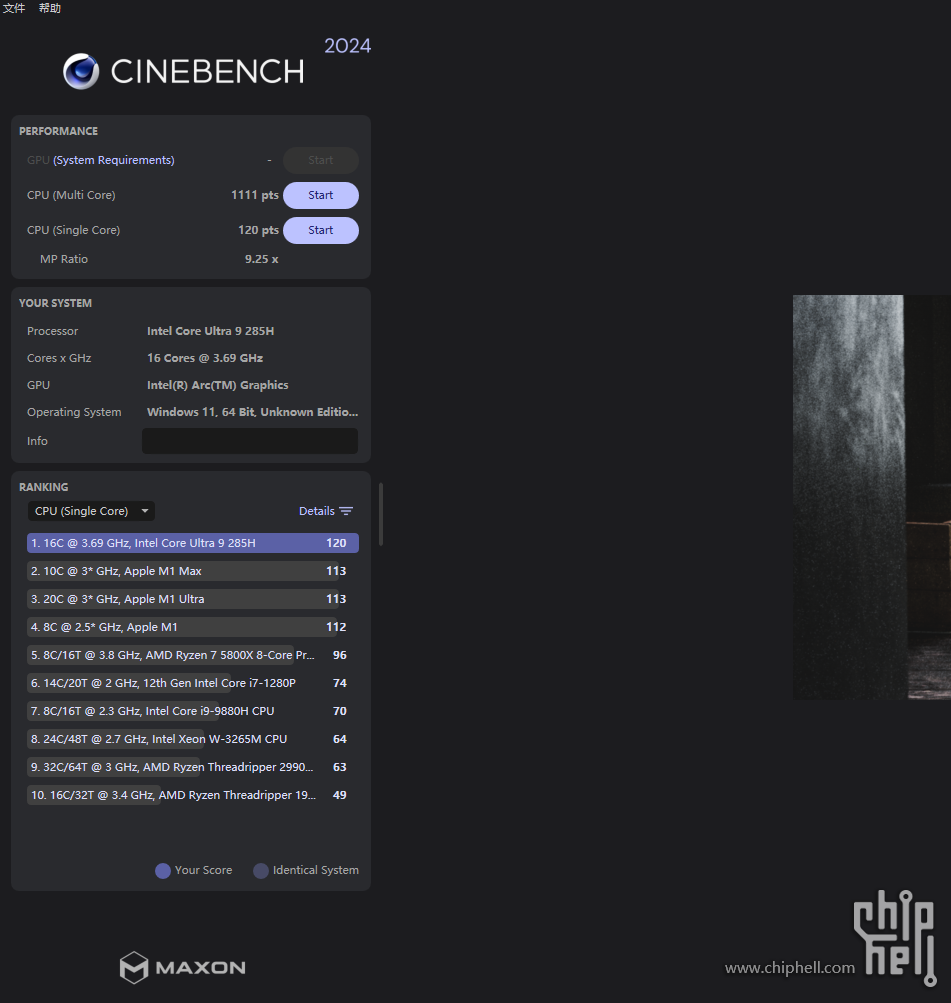Select the Intel Core Ultra 9 285H ranking row
The image size is (951, 1003).
(193, 543)
